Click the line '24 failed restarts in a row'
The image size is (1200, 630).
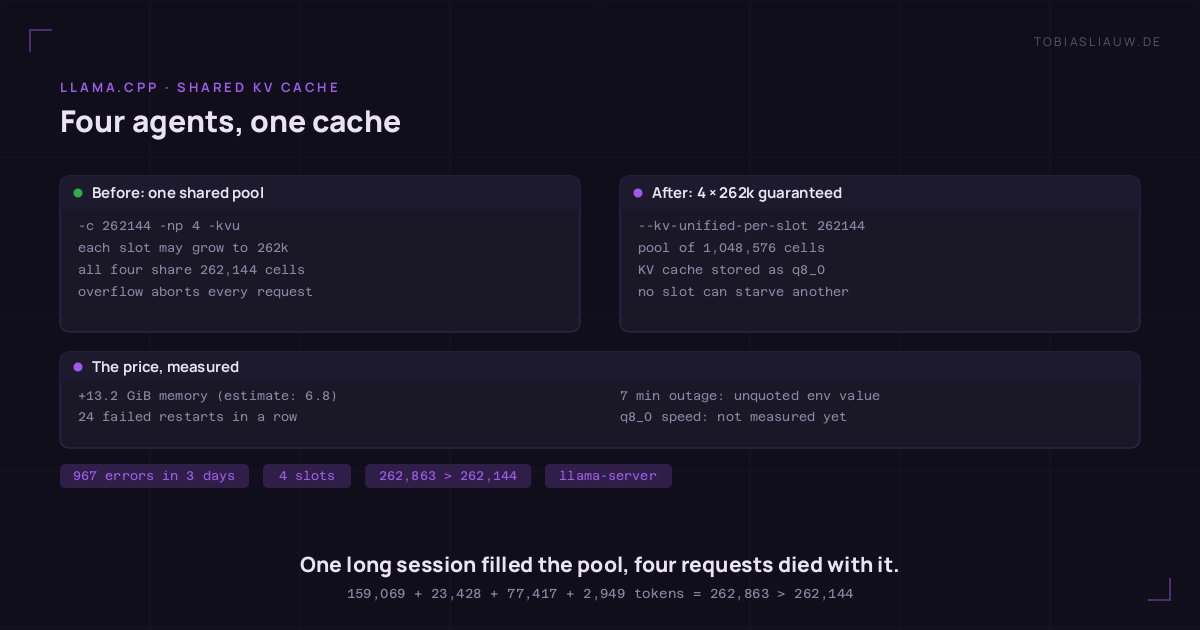(187, 417)
